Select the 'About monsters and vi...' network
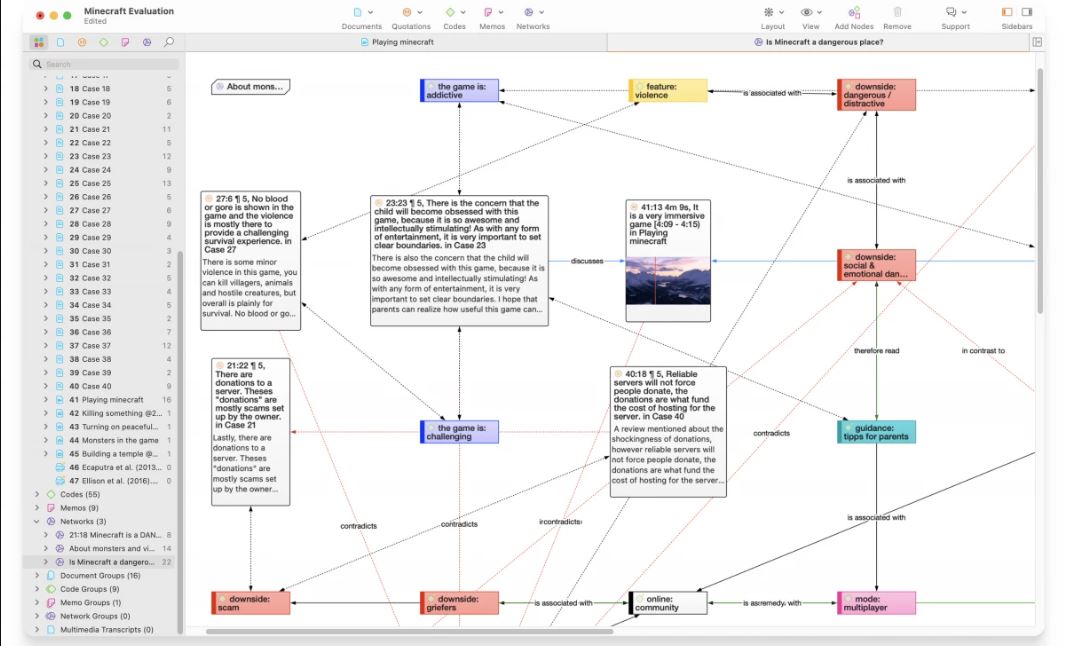 tap(111, 548)
